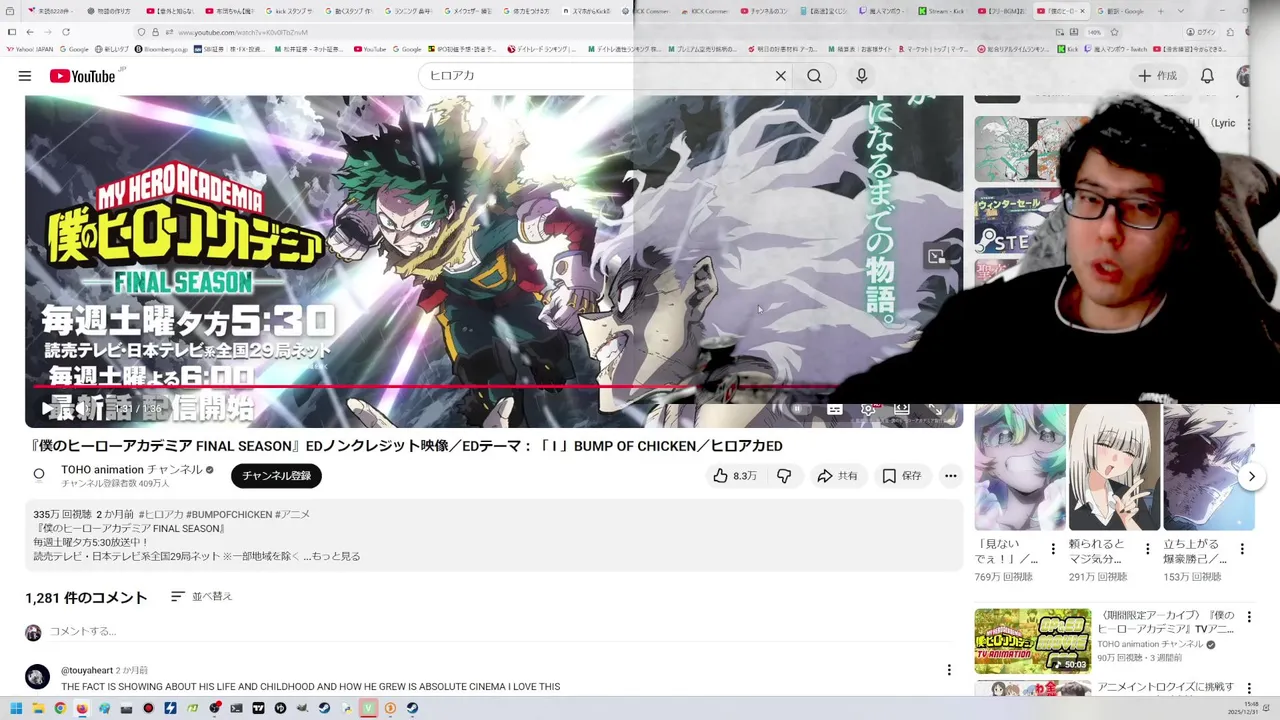Dislike the video with thumbs down
Image resolution: width=1280 pixels, height=720 pixels.
(784, 476)
